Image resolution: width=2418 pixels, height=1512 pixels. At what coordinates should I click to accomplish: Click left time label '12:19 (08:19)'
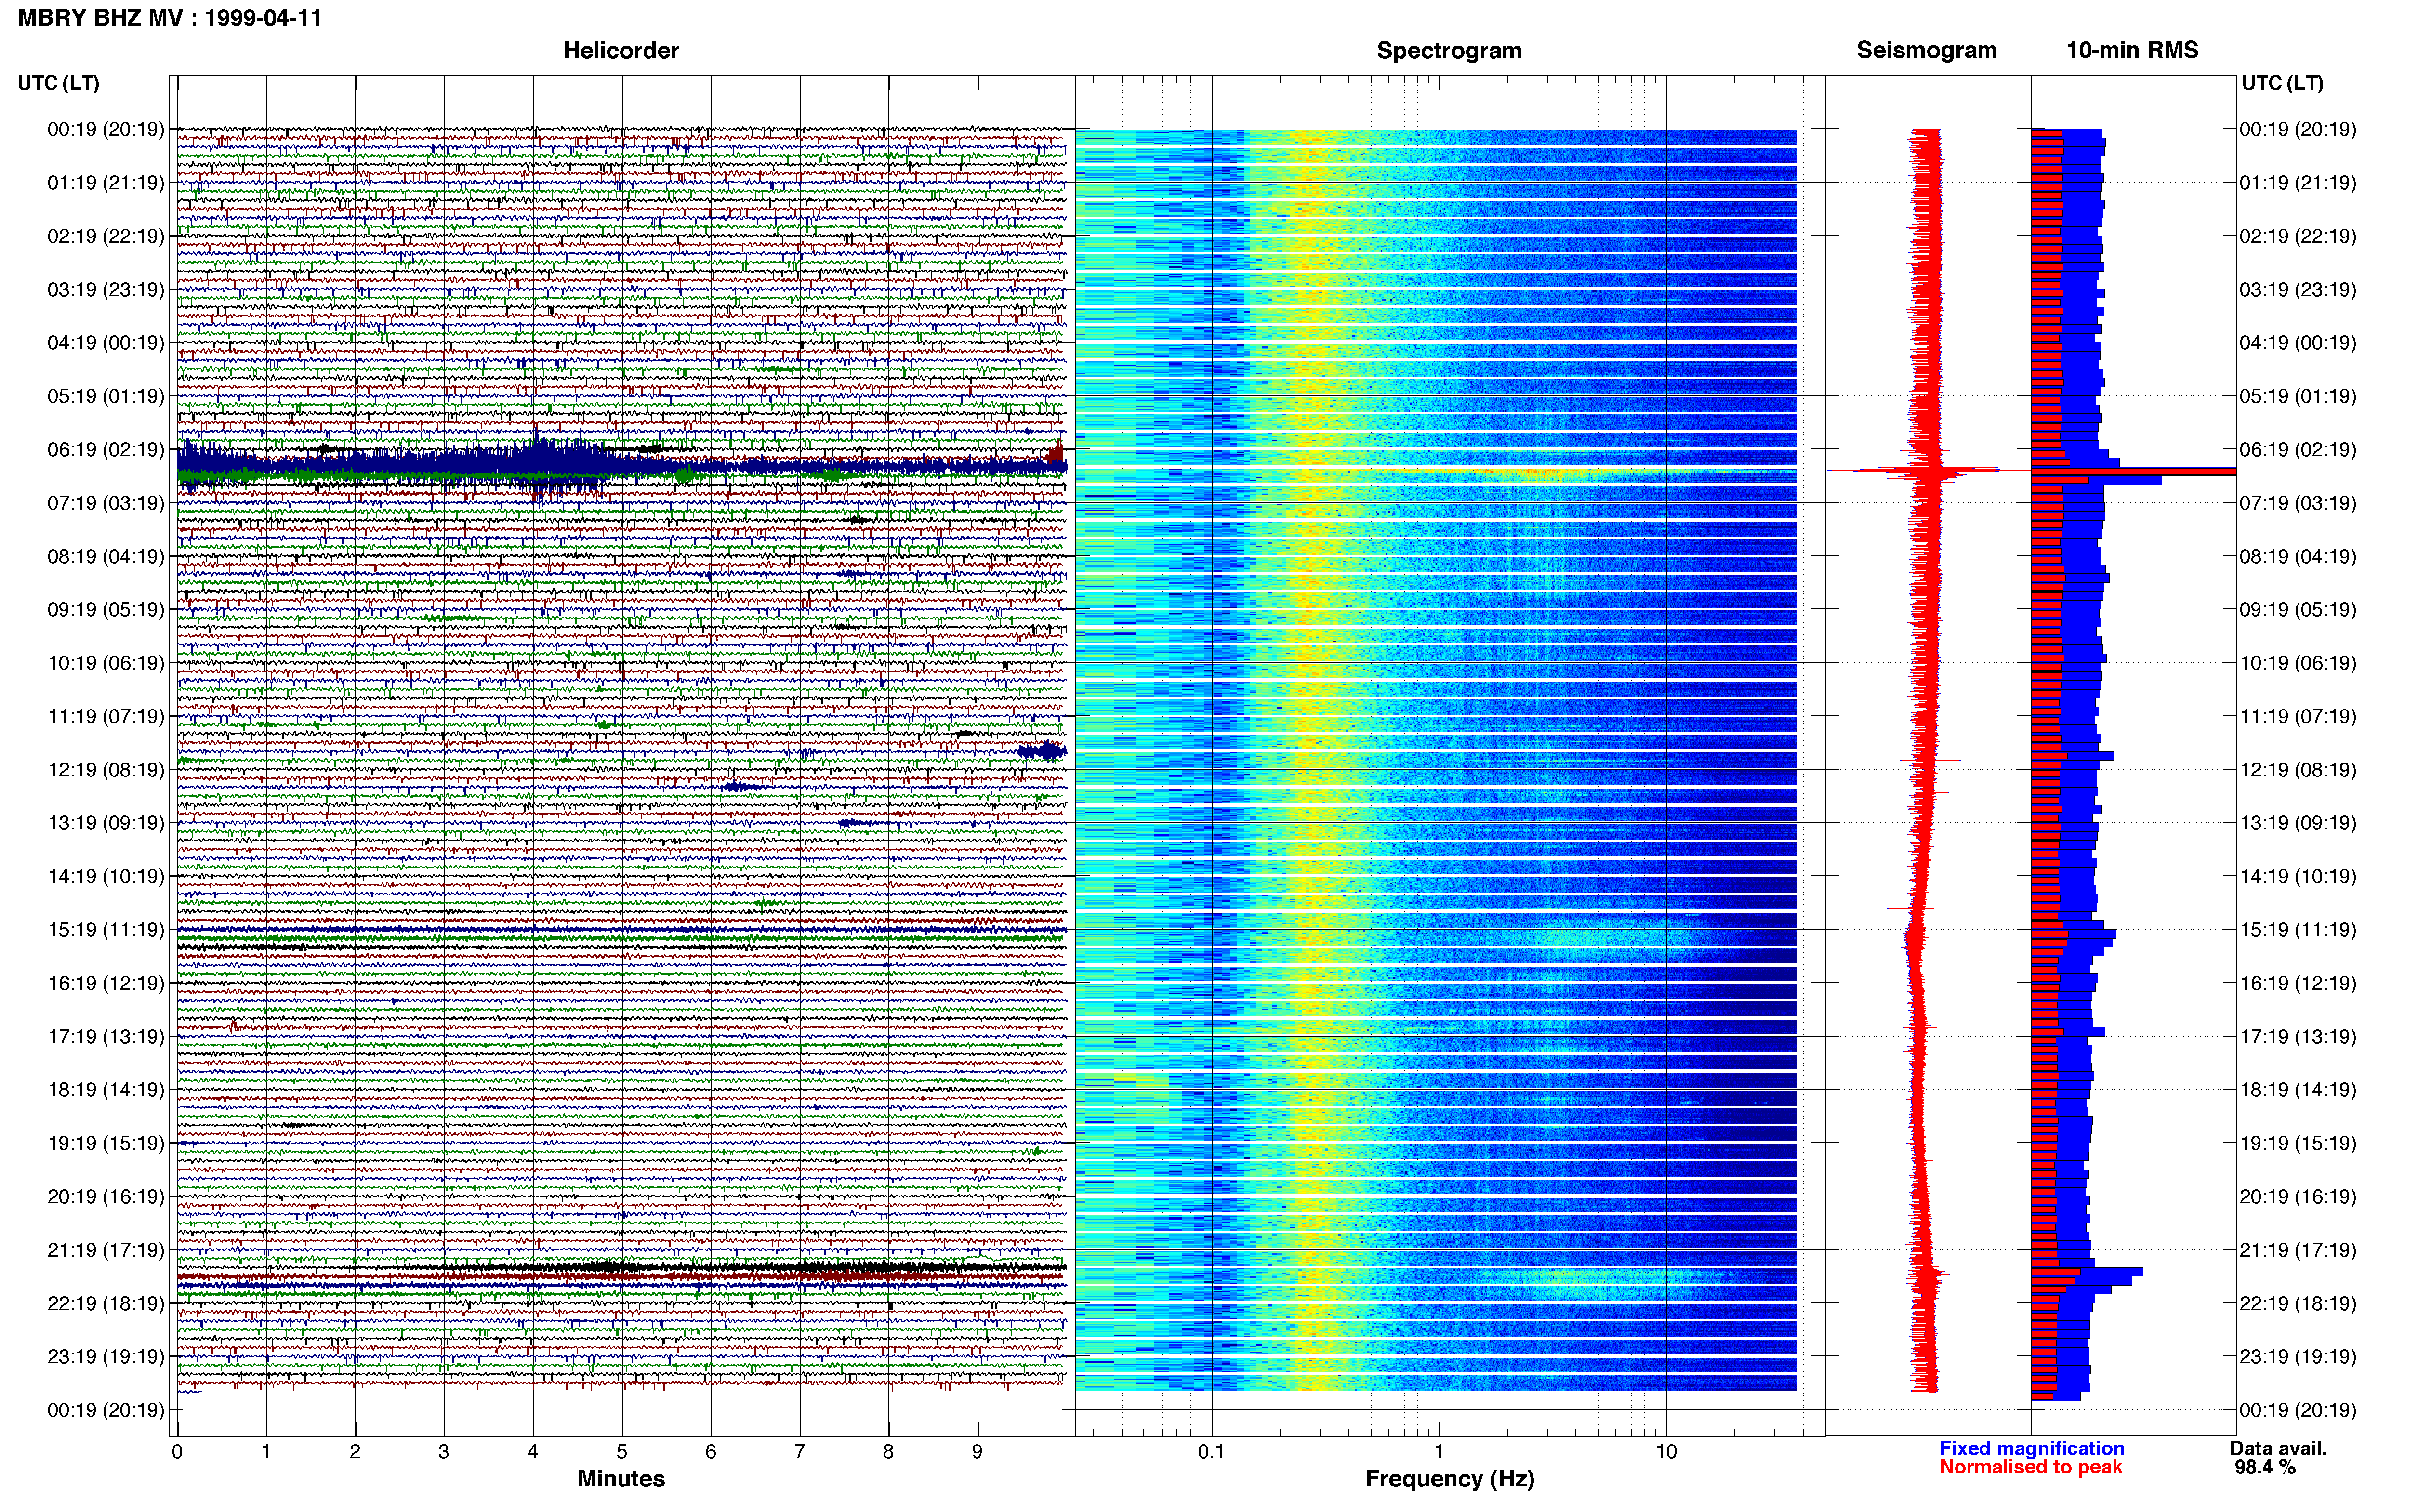click(x=105, y=770)
